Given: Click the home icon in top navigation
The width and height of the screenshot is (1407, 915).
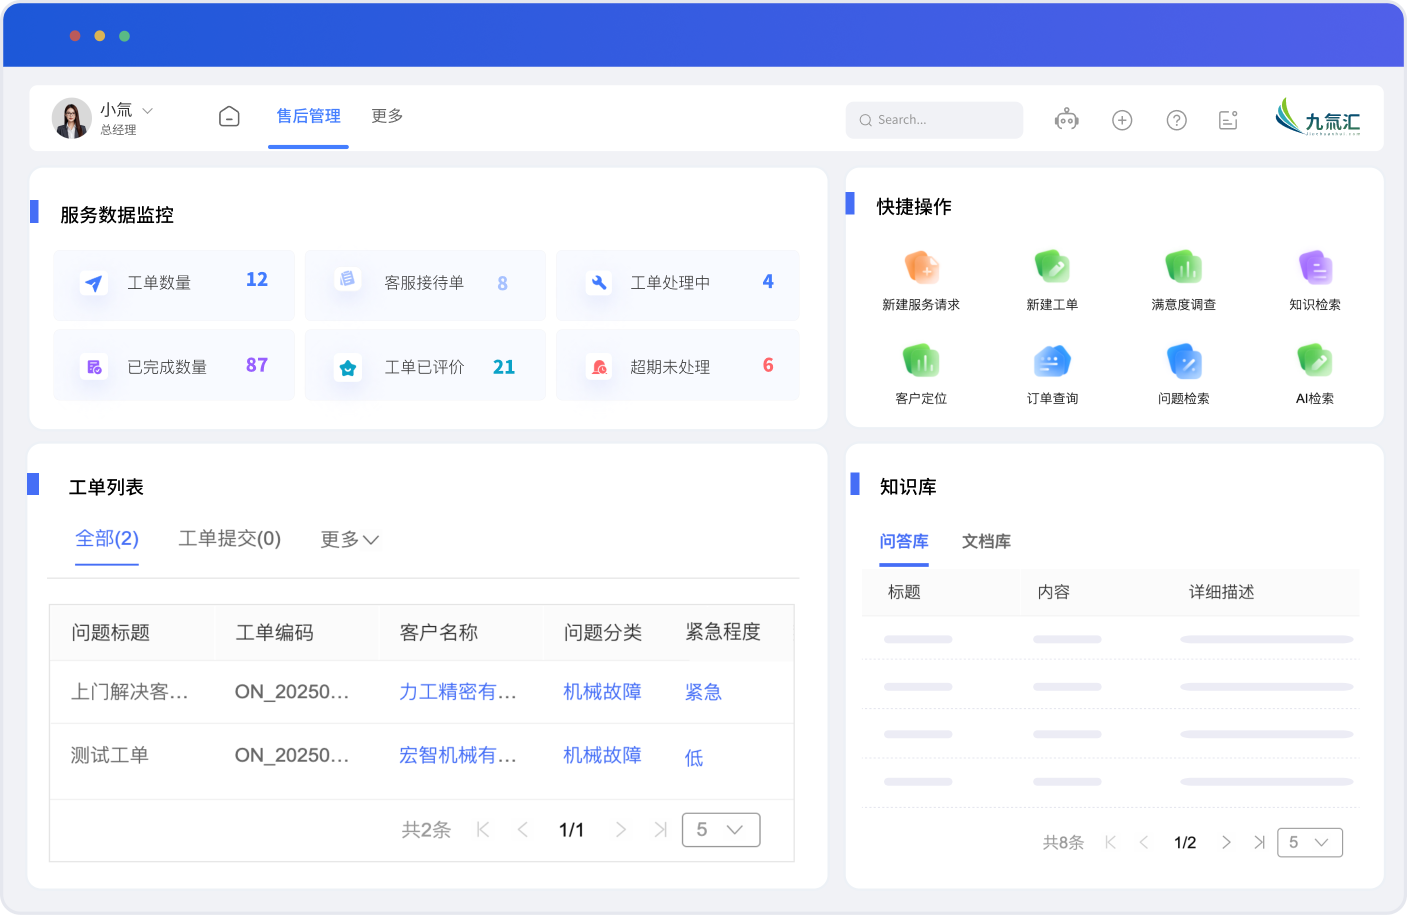Looking at the screenshot, I should tap(229, 117).
